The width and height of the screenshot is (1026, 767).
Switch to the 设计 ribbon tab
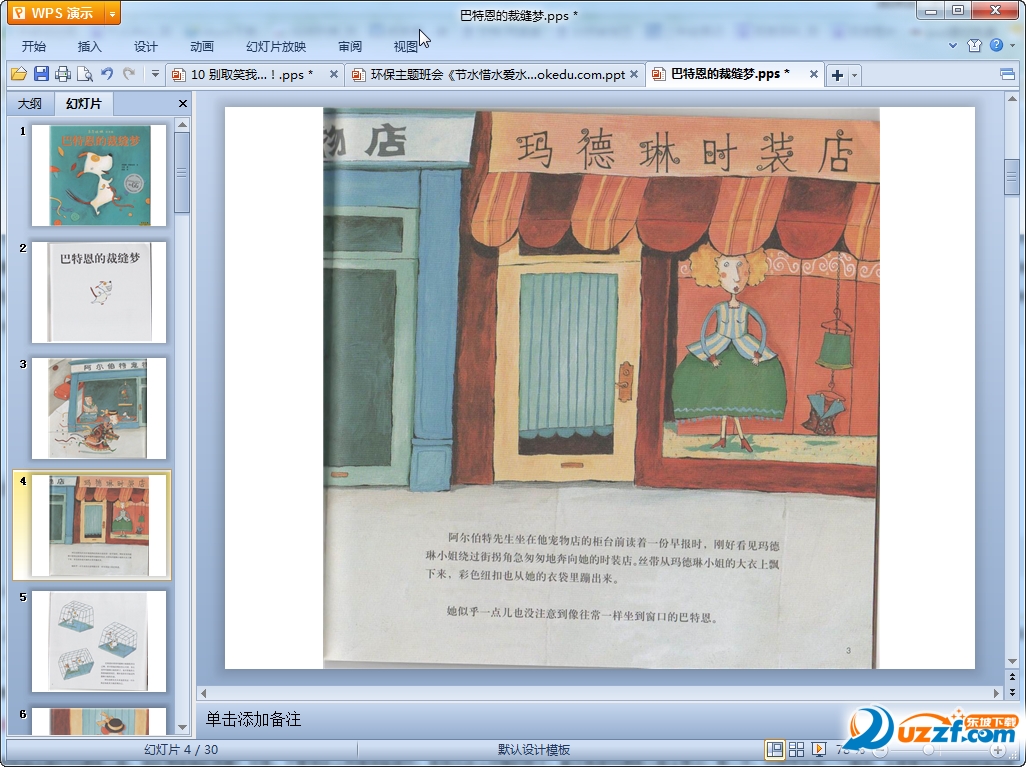coord(145,46)
